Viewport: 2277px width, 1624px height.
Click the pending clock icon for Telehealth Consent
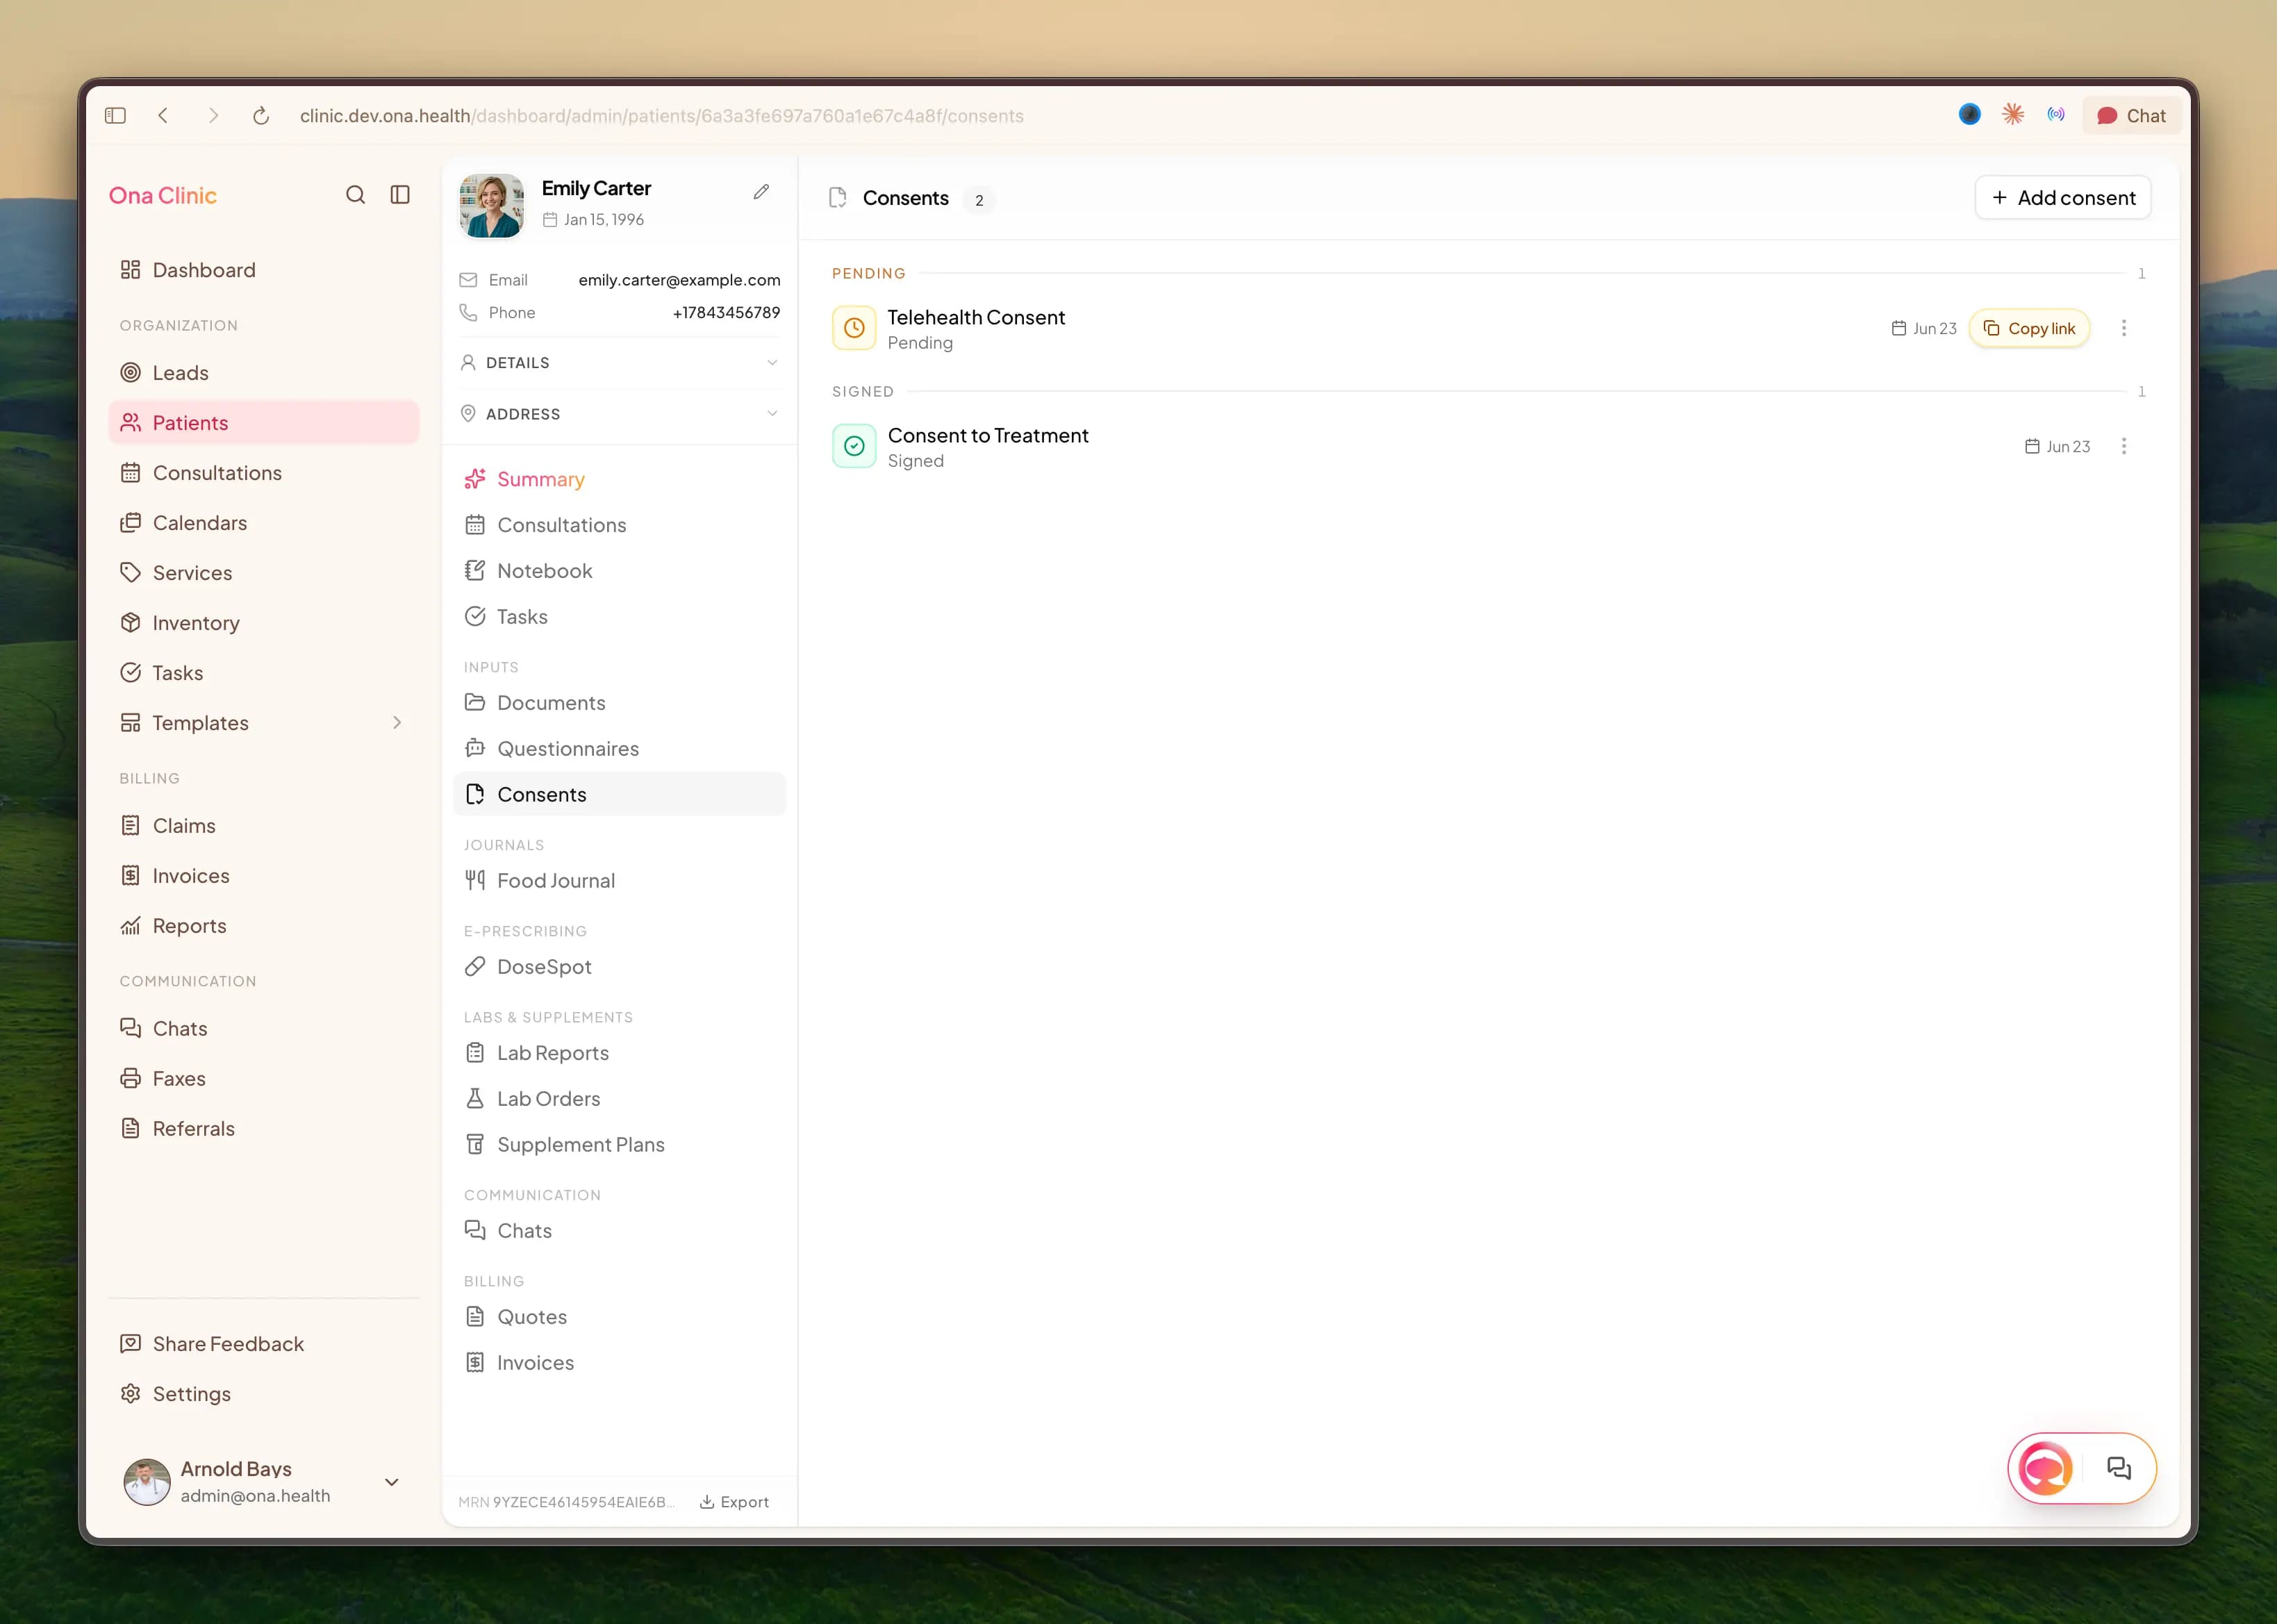click(x=854, y=328)
